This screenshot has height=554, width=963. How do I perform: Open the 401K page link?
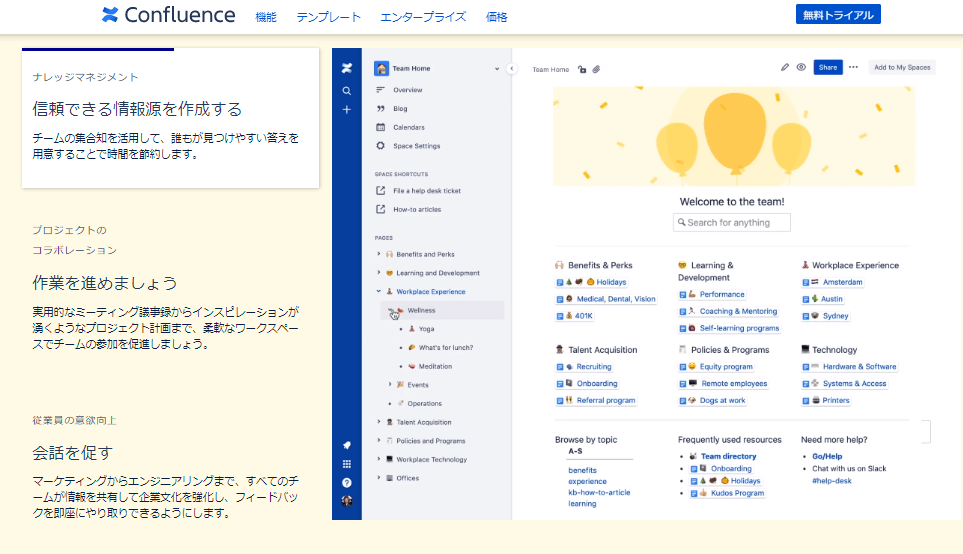coord(583,316)
